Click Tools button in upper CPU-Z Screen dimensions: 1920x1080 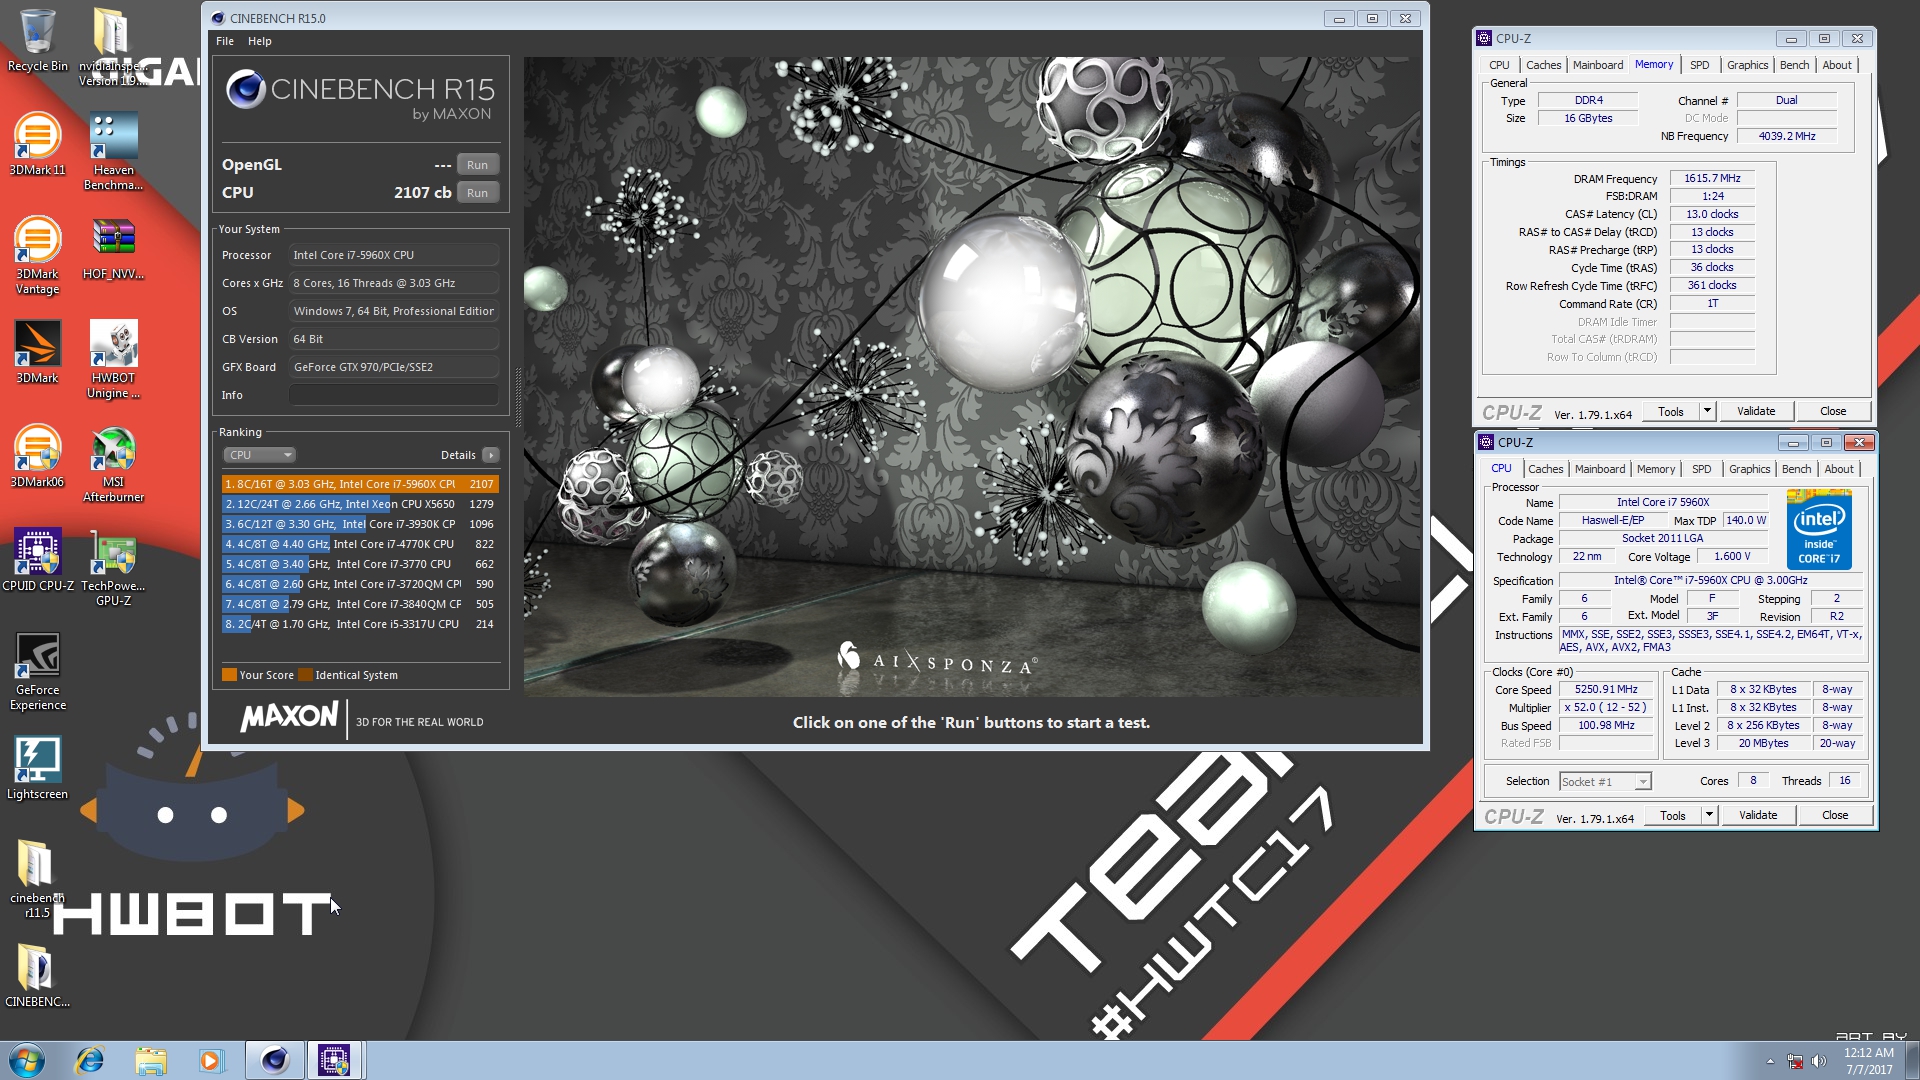pos(1671,411)
